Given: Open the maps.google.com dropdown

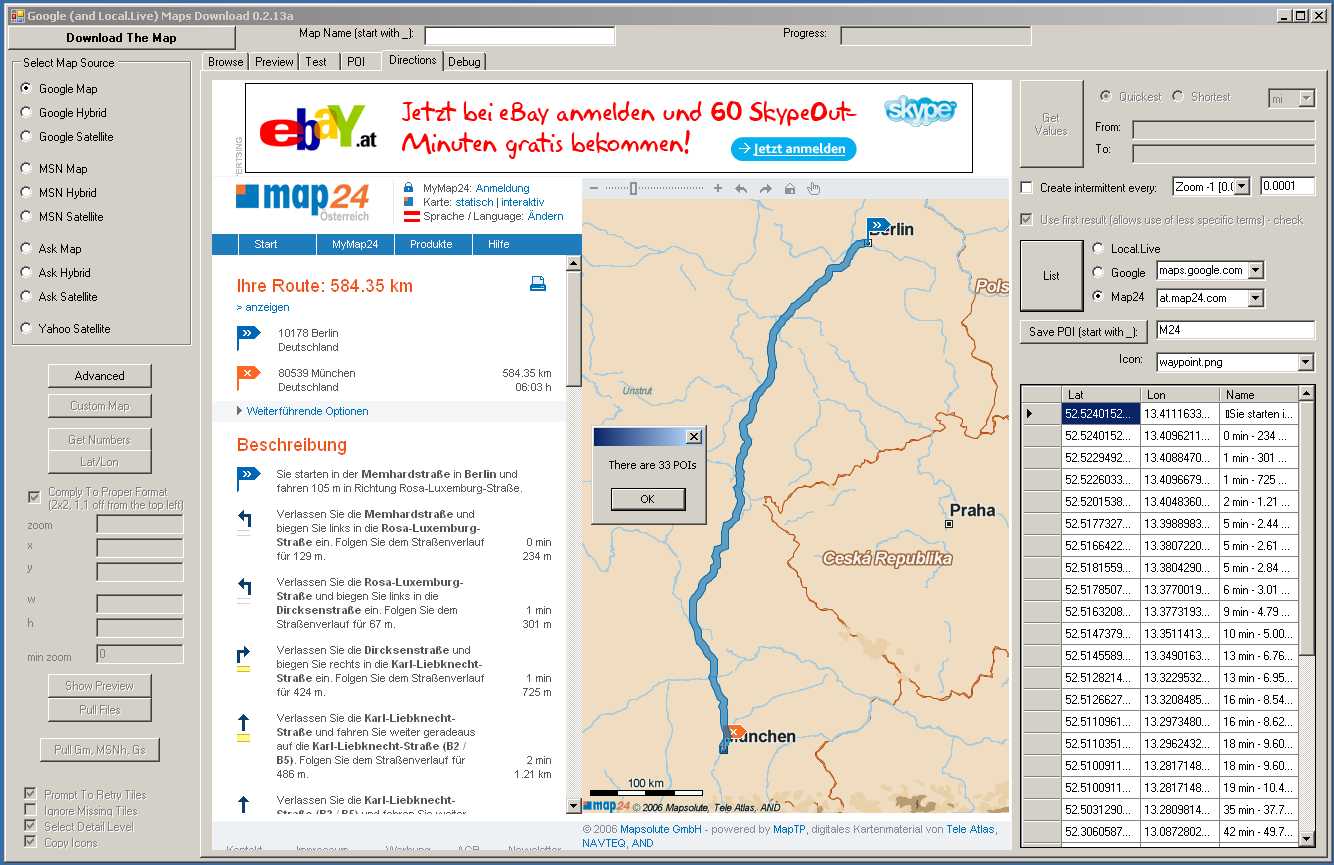Looking at the screenshot, I should [x=1256, y=270].
